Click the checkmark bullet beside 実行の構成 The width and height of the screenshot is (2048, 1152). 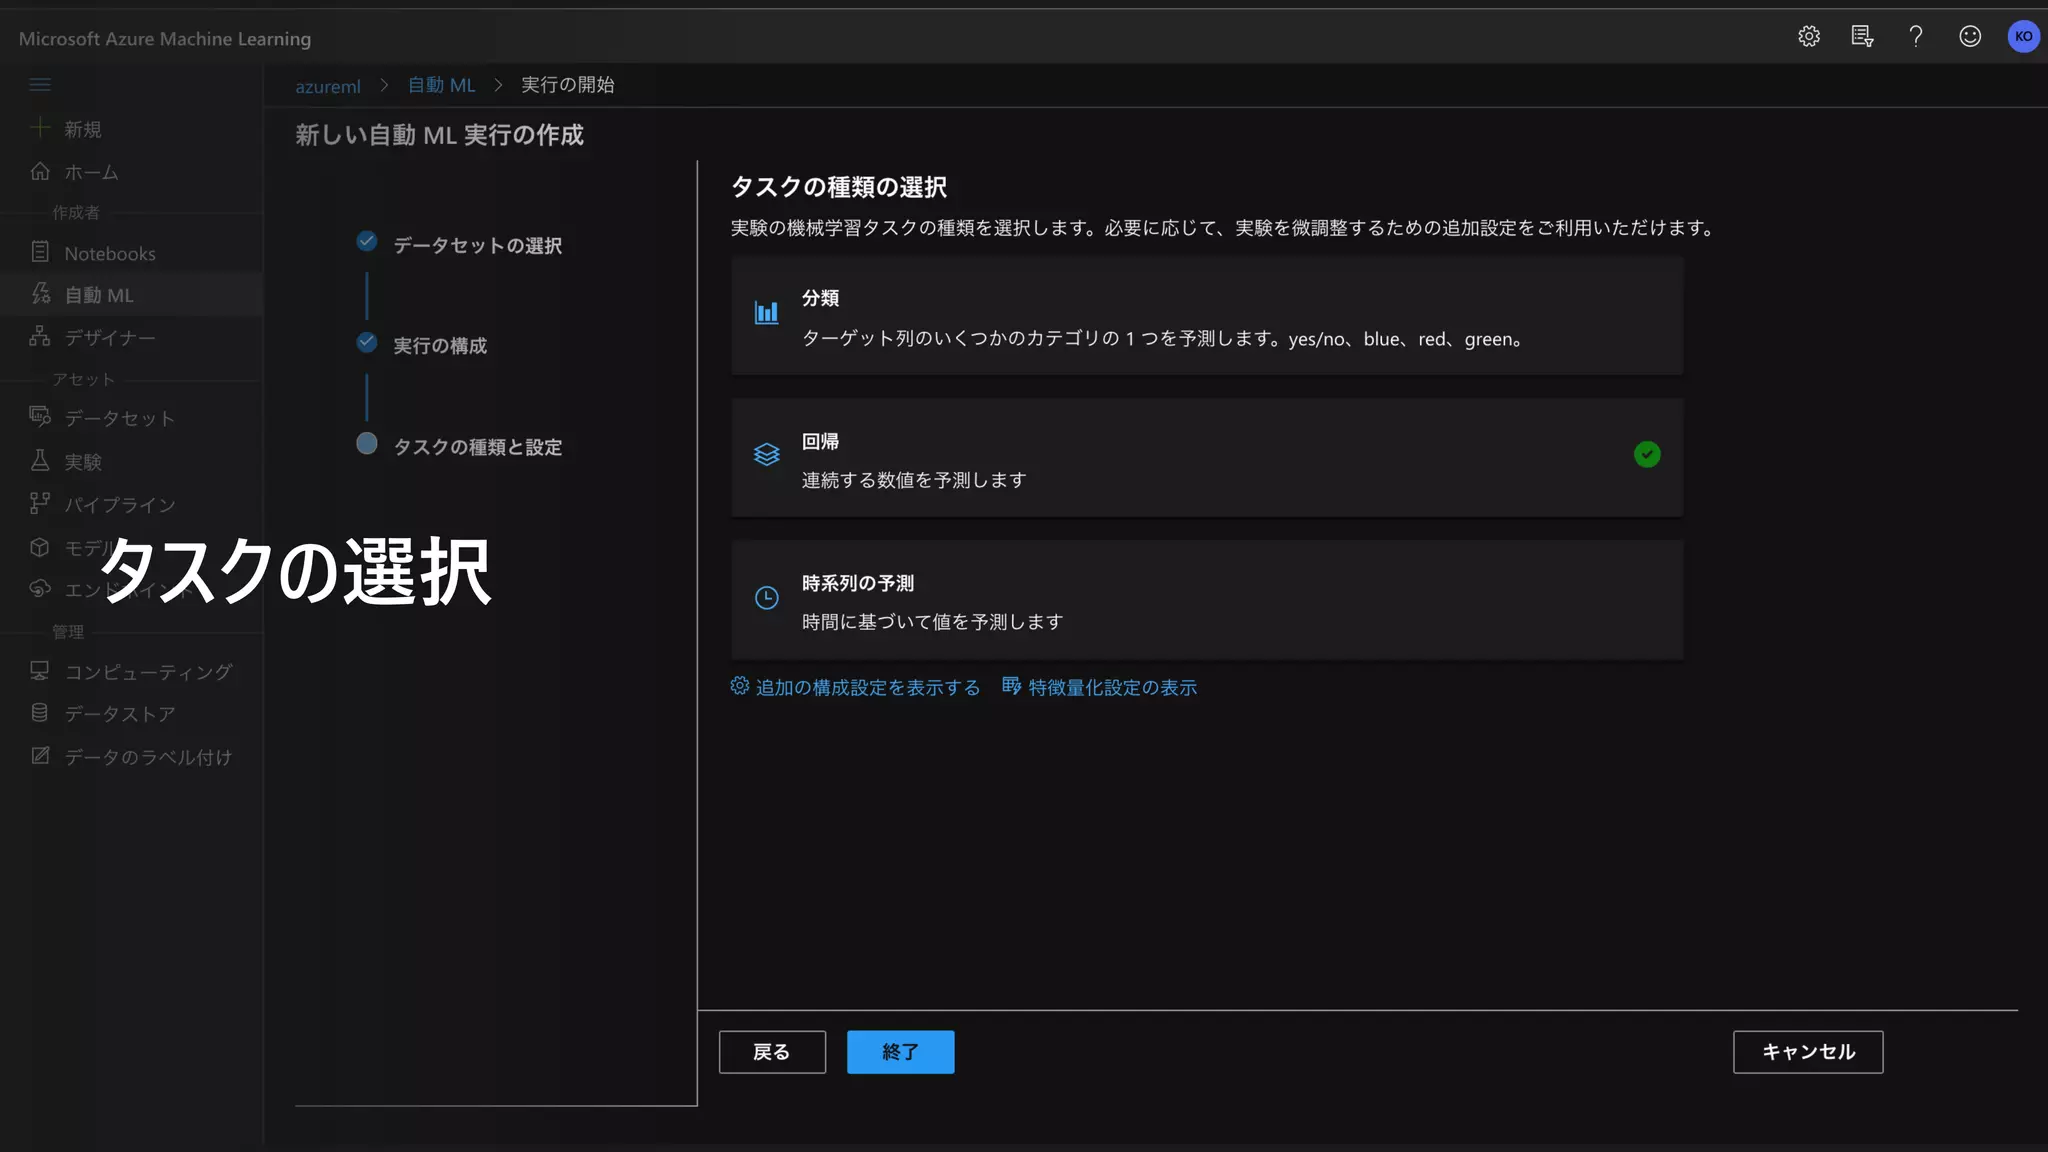367,342
